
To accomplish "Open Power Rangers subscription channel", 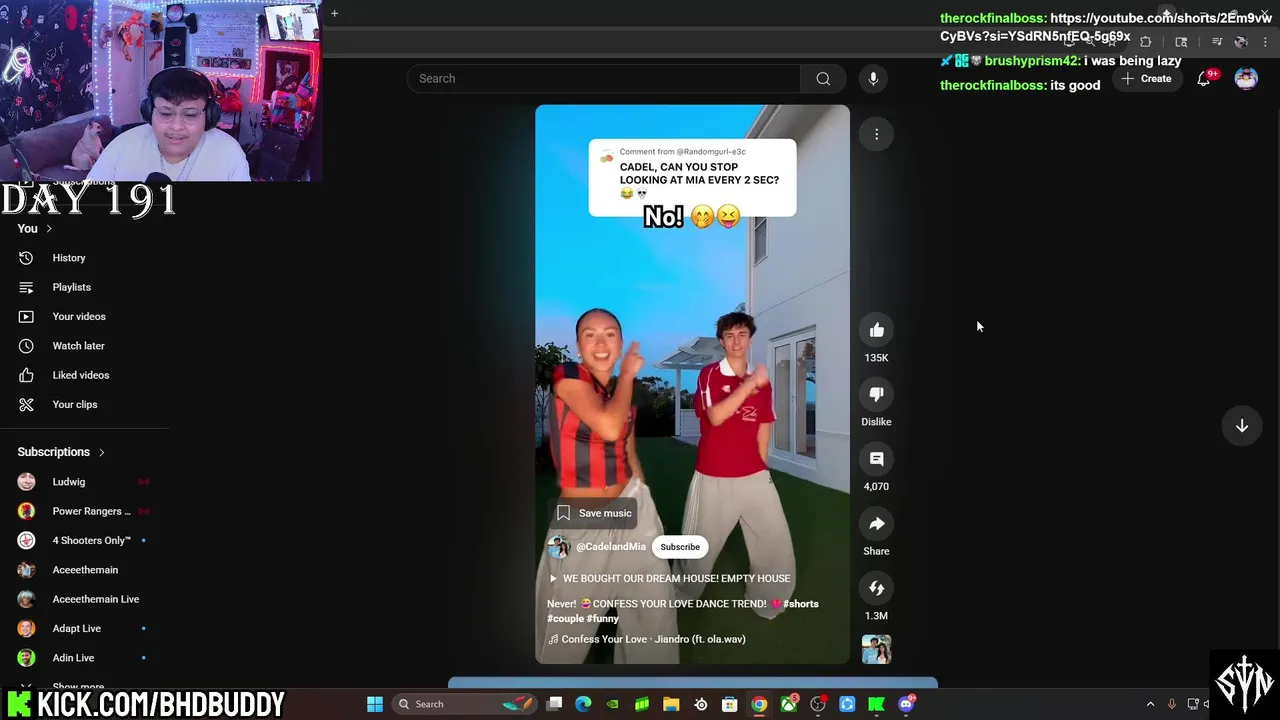I will (90, 511).
